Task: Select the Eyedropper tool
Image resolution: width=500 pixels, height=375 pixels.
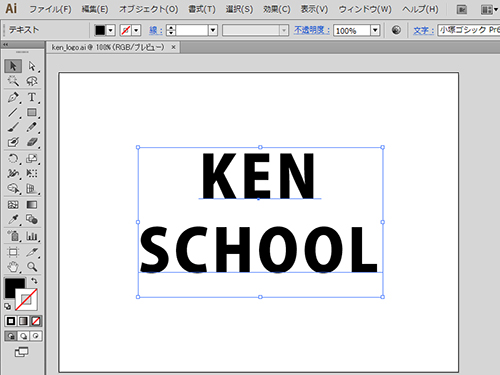Action: (13, 219)
